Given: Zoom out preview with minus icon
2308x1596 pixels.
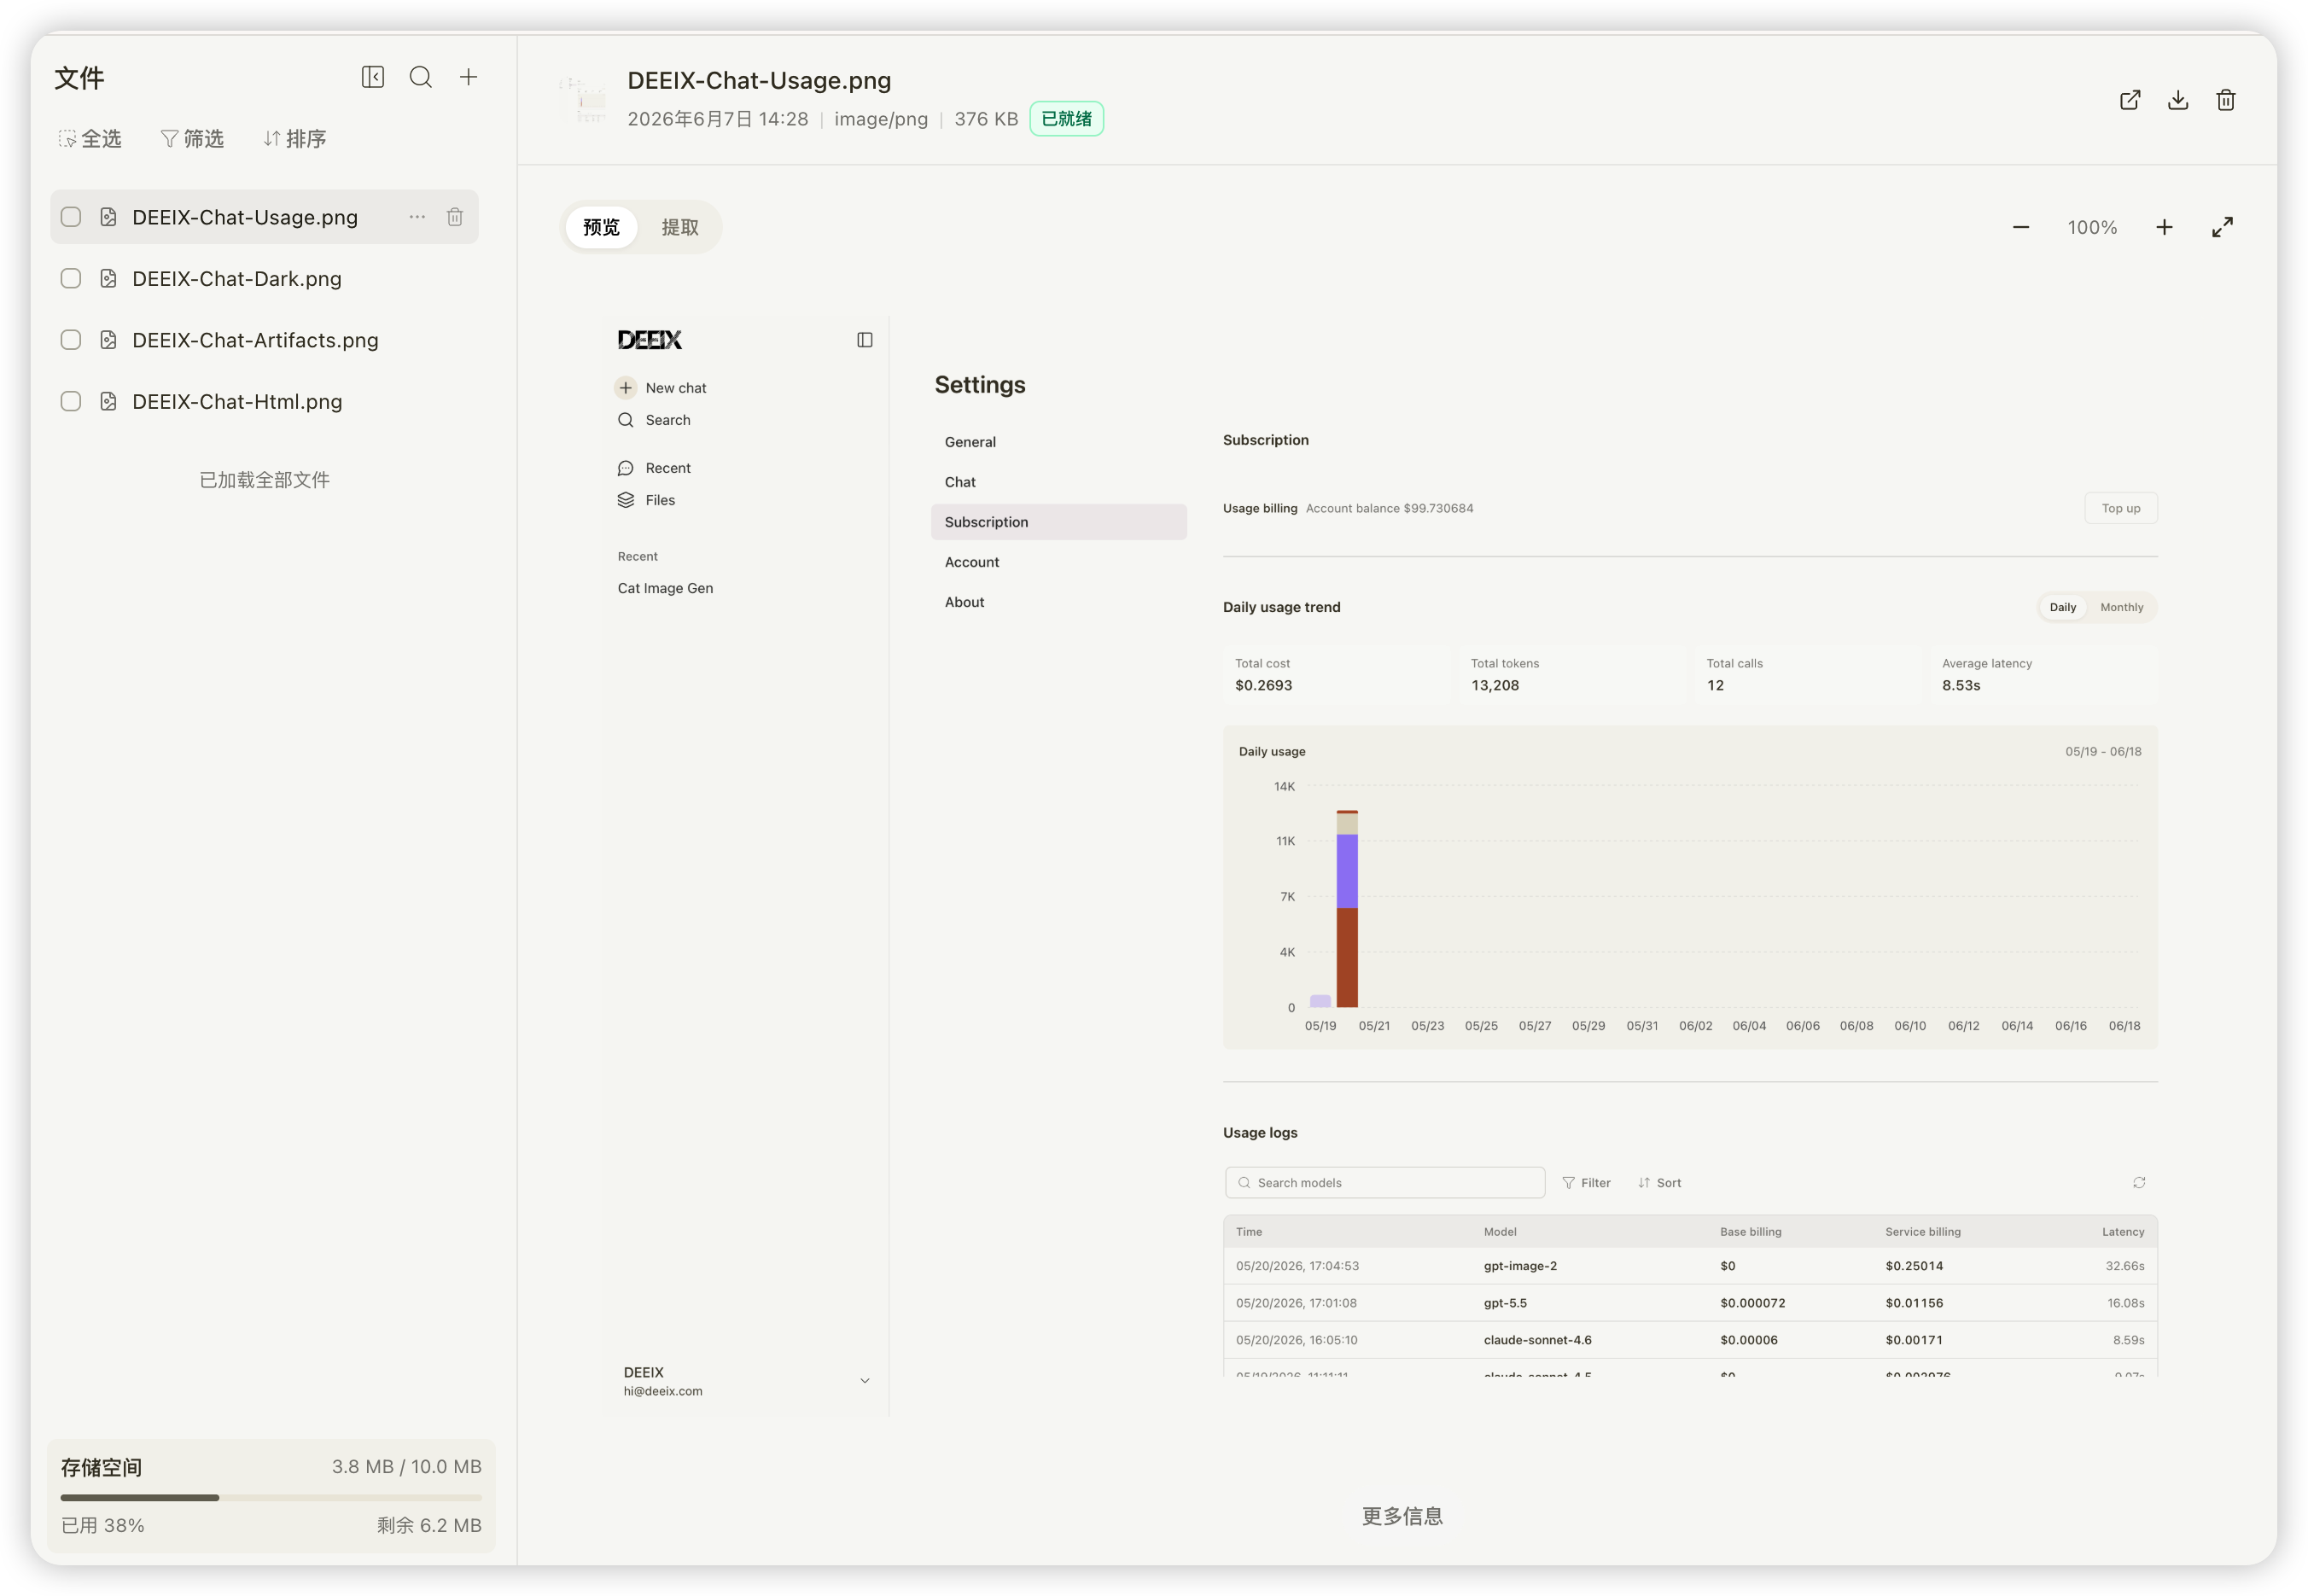Looking at the screenshot, I should (2021, 227).
